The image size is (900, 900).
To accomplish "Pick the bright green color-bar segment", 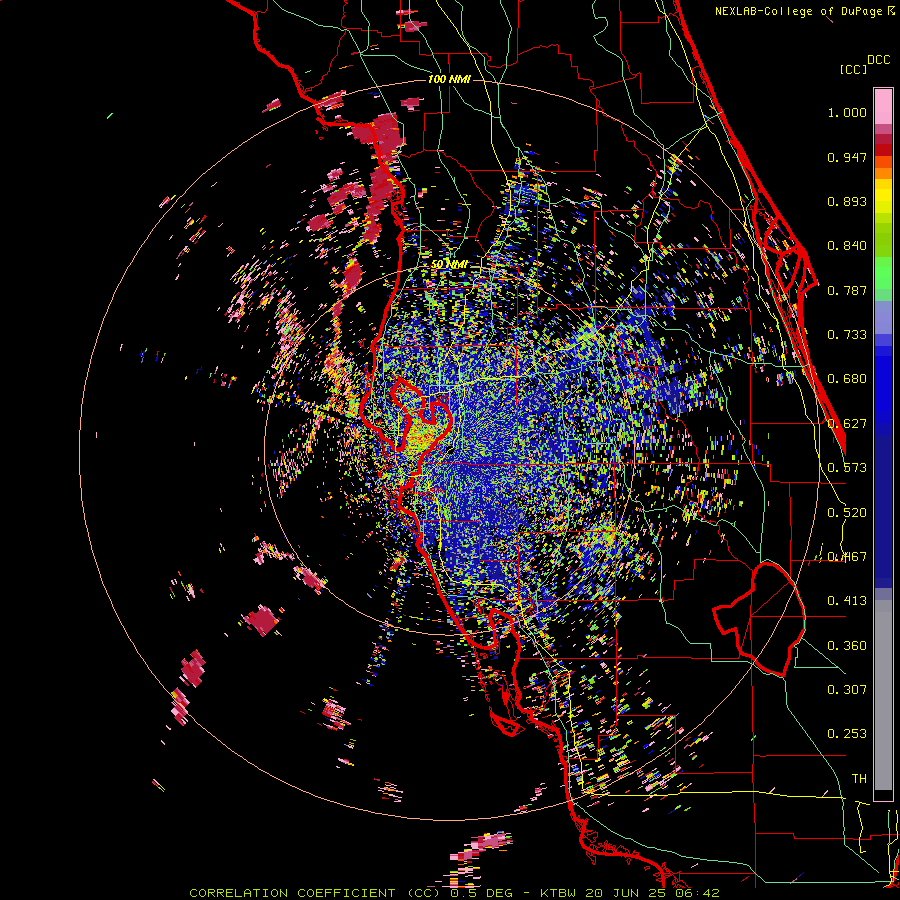I will click(883, 273).
